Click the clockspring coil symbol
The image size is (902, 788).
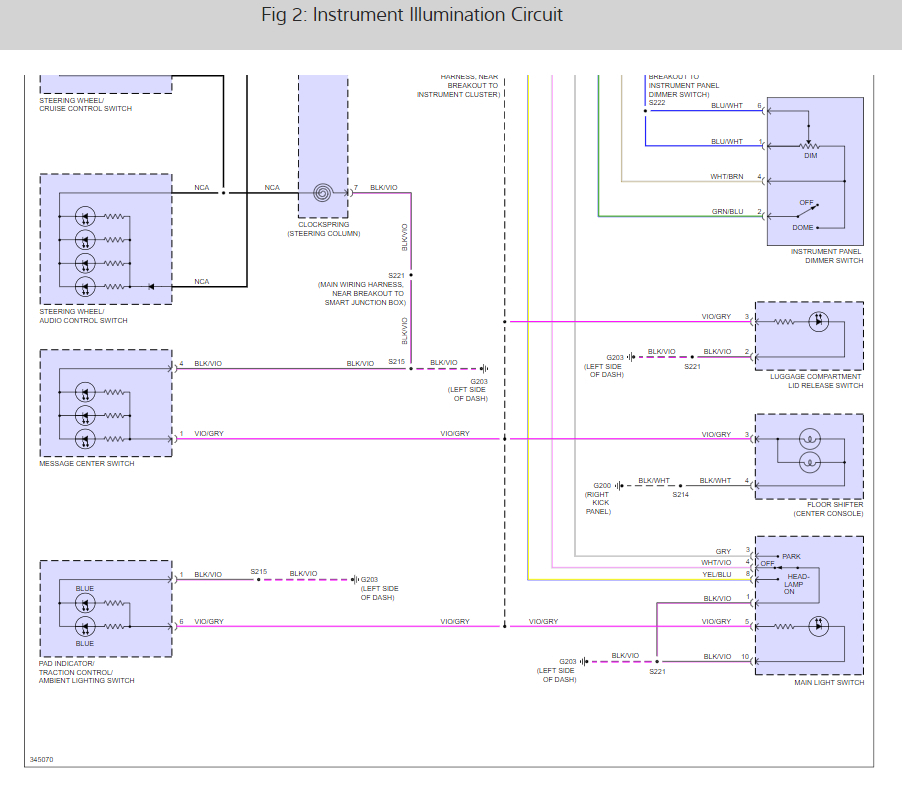point(323,193)
